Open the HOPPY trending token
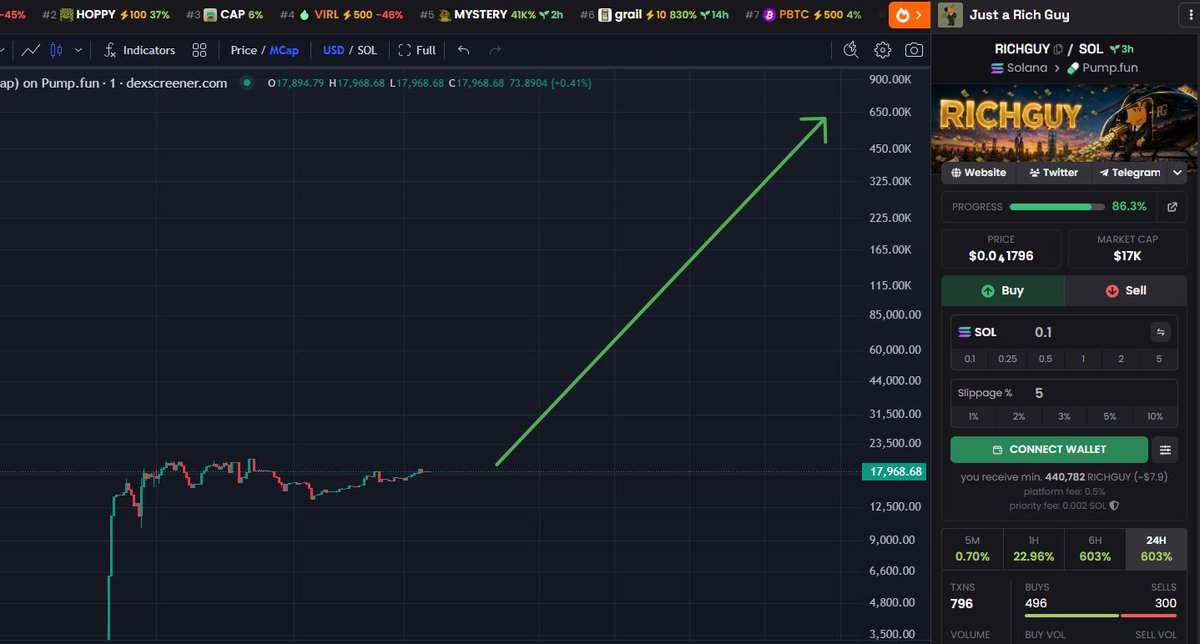The image size is (1200, 644). pos(106,15)
